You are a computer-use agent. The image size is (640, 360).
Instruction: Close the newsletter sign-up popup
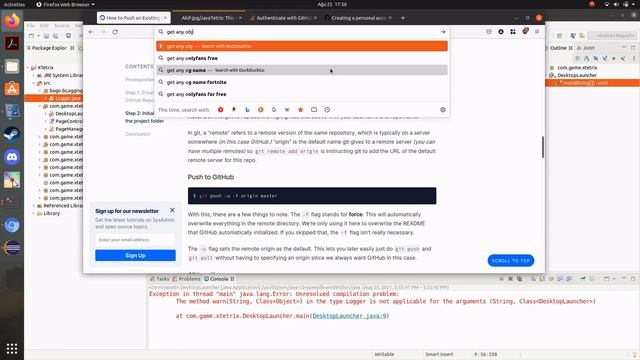point(172,210)
